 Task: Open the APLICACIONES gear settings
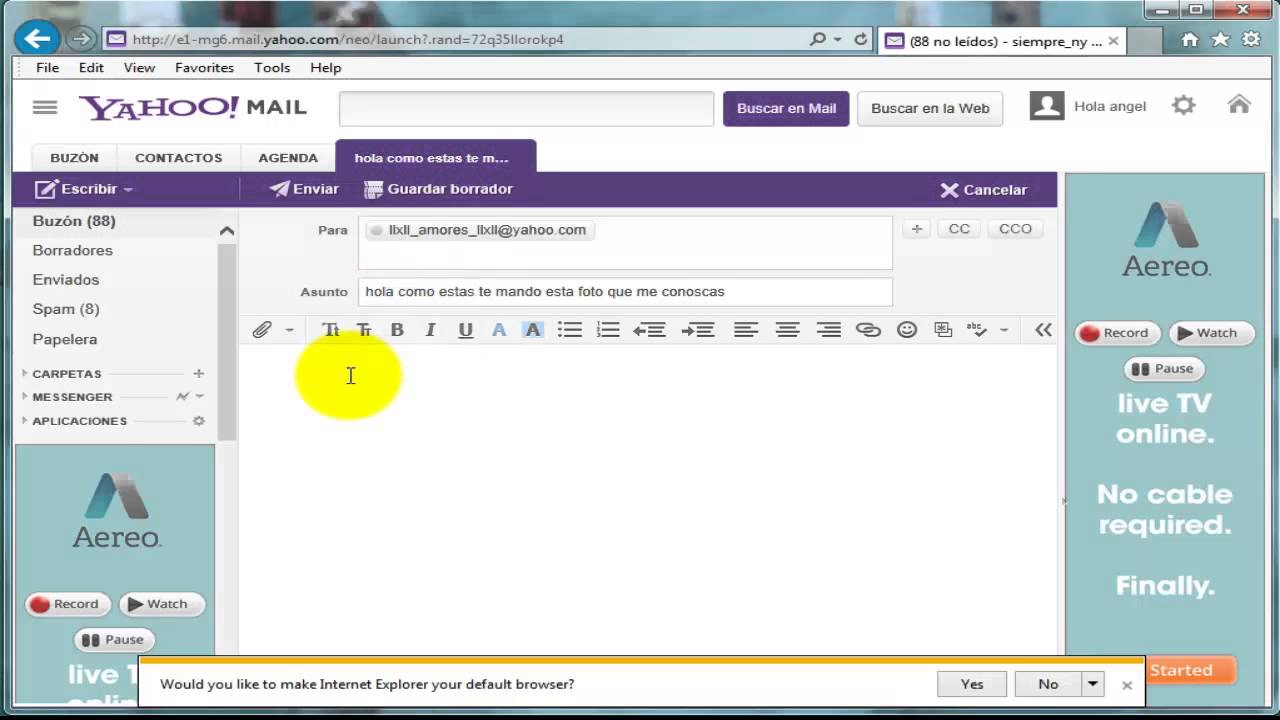[198, 421]
